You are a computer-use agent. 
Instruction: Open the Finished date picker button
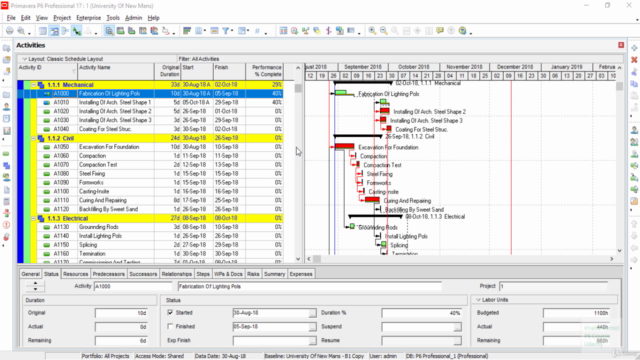312,327
